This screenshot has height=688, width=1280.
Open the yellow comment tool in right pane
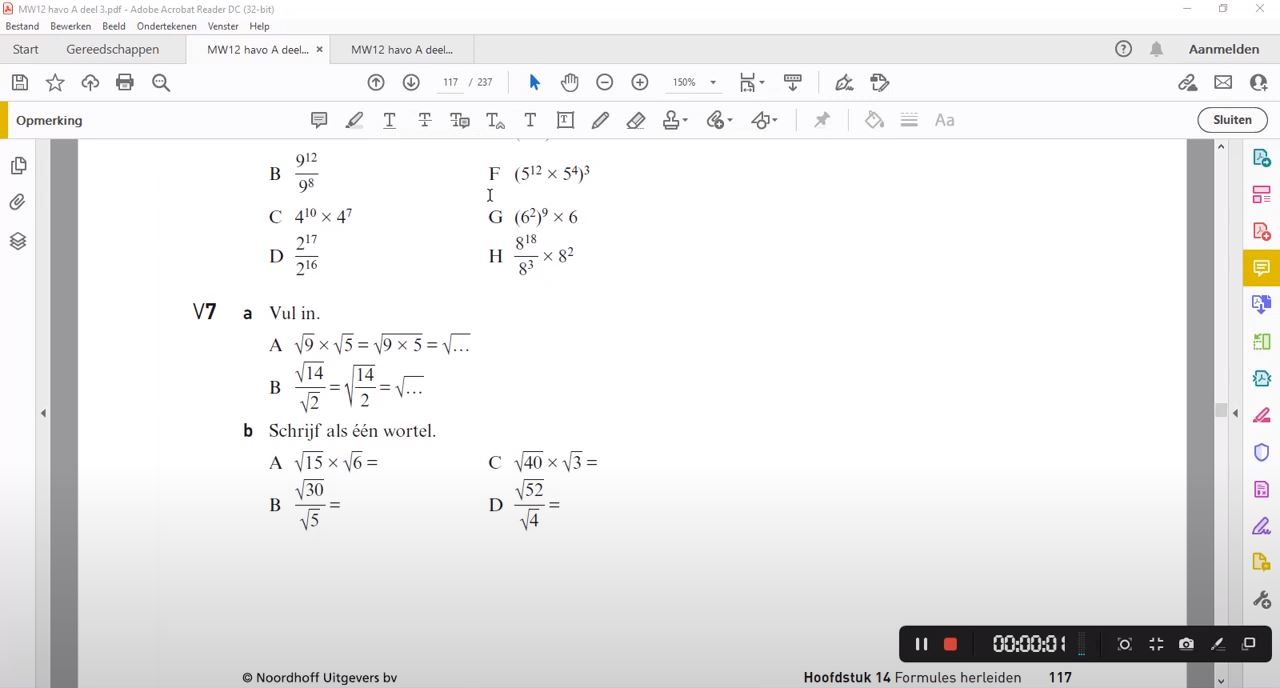(1262, 268)
